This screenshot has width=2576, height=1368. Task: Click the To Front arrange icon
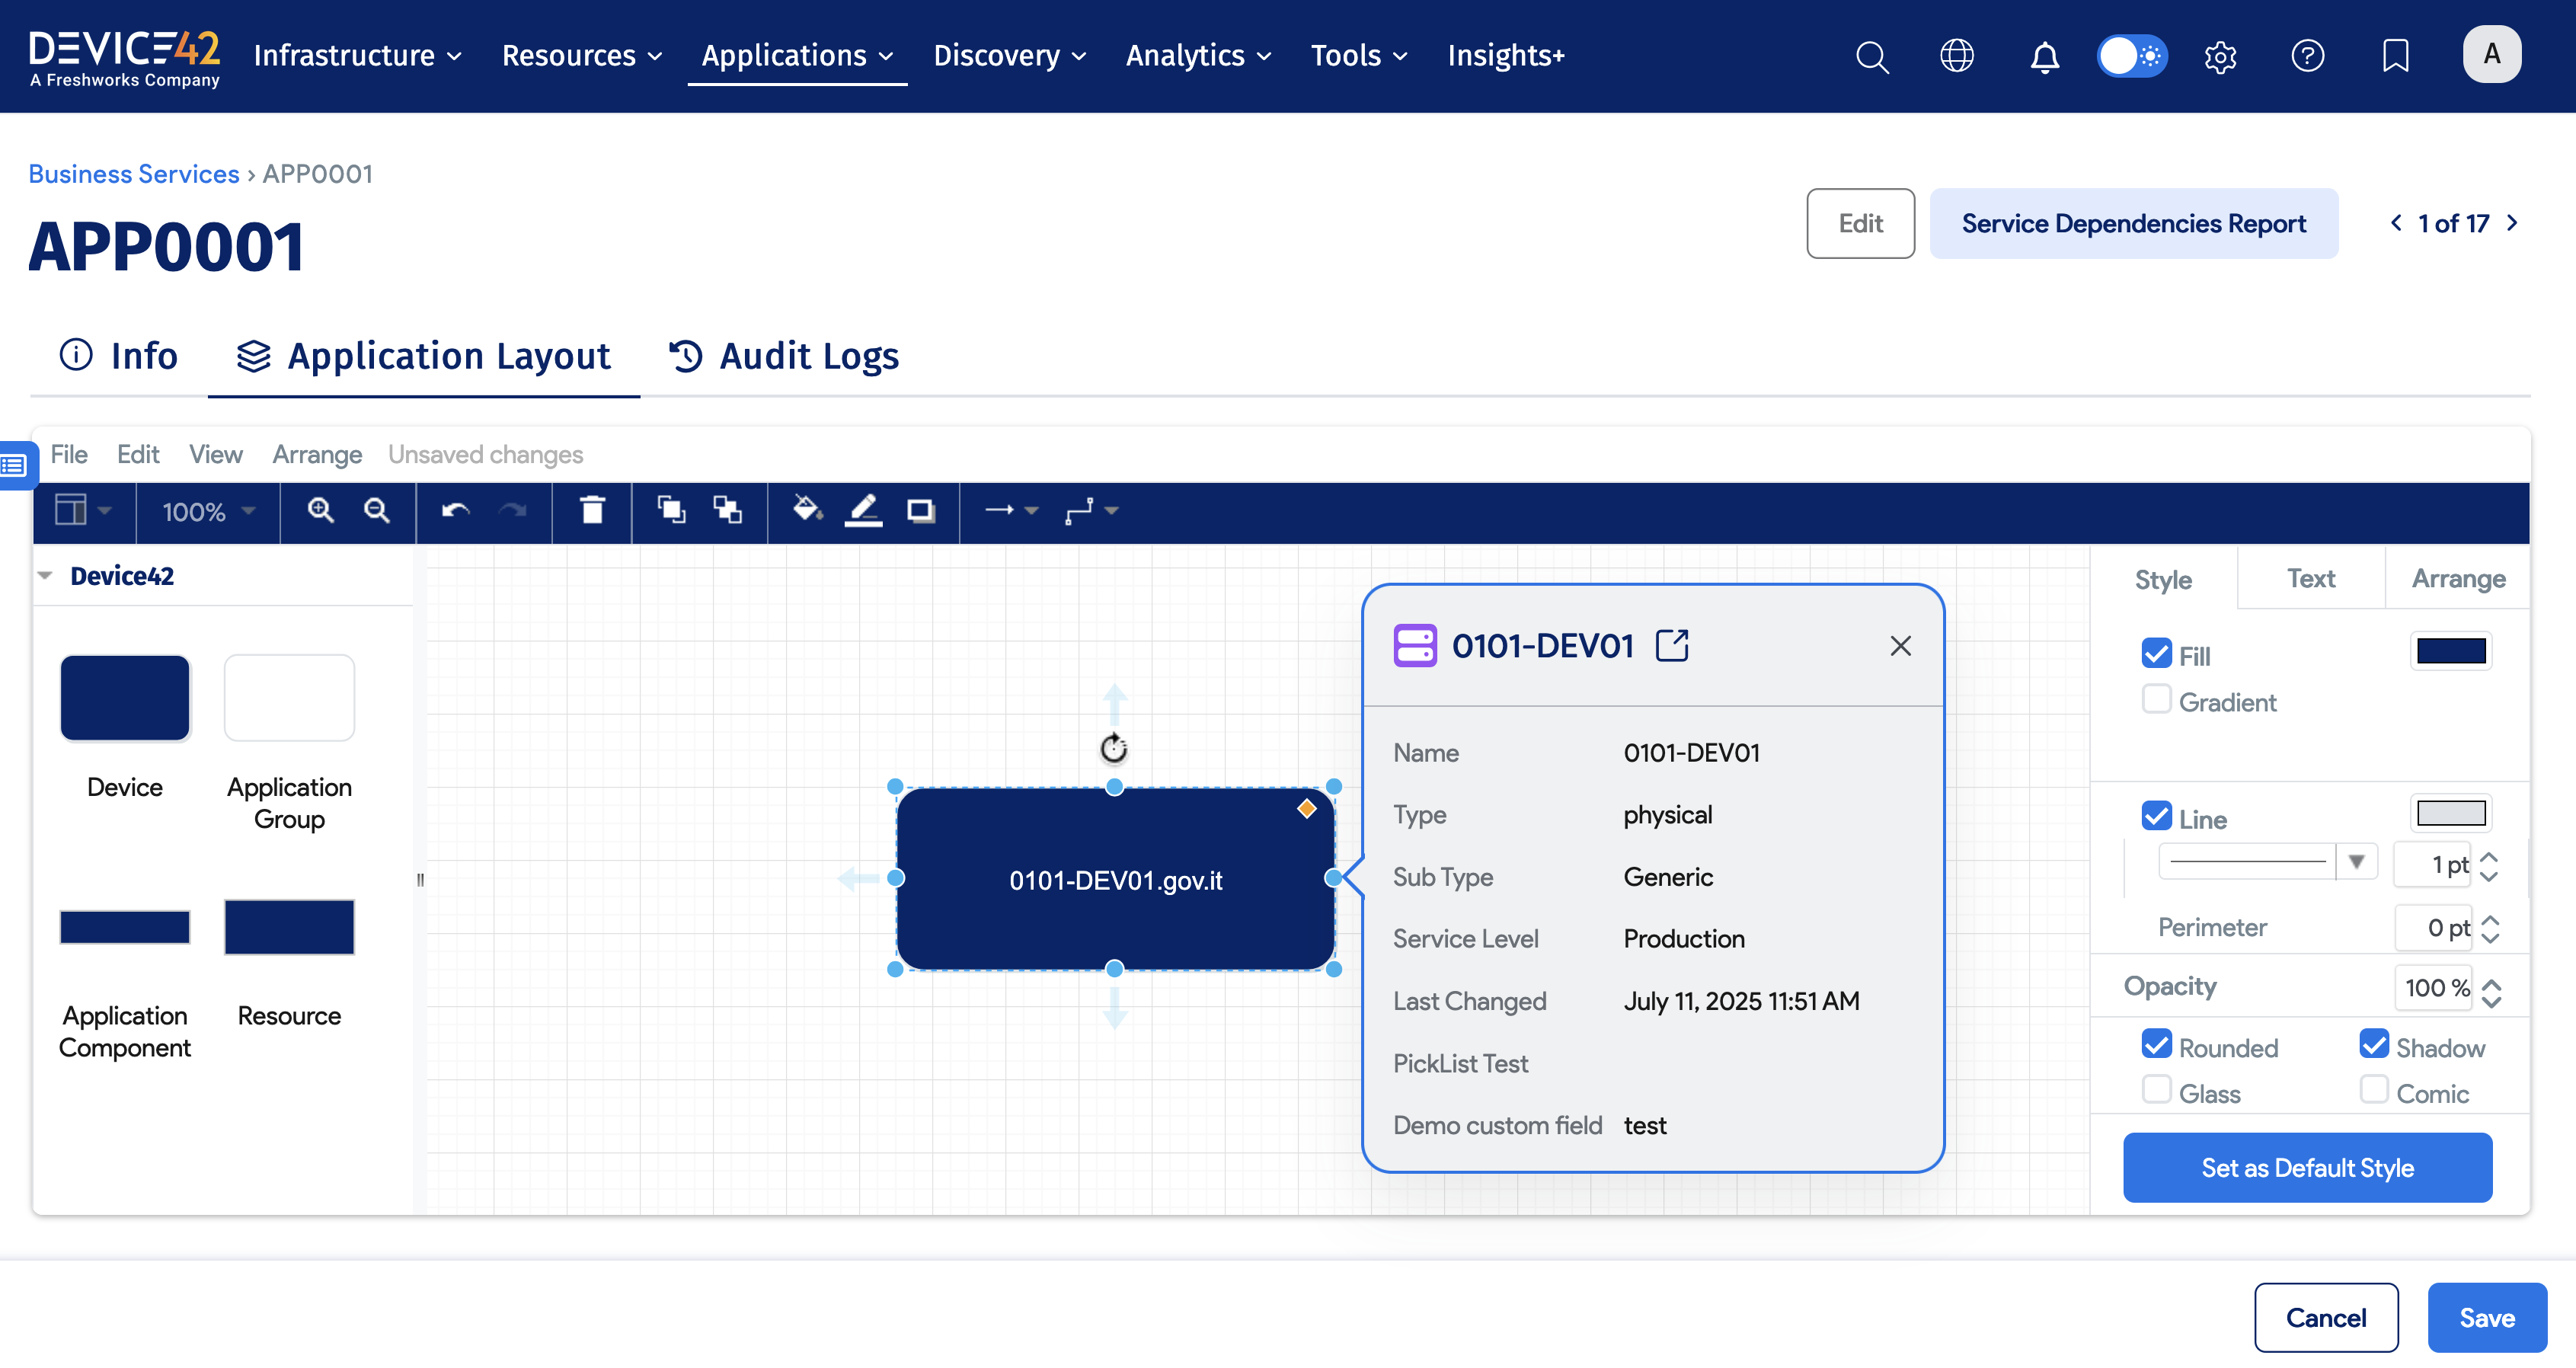(672, 511)
